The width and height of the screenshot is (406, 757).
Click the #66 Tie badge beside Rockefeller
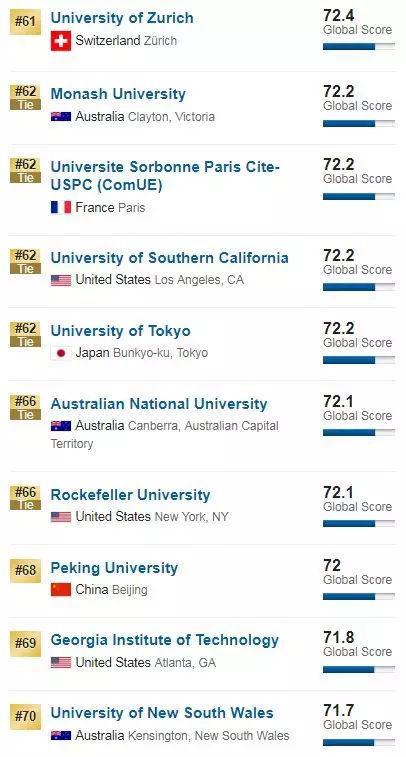25,498
